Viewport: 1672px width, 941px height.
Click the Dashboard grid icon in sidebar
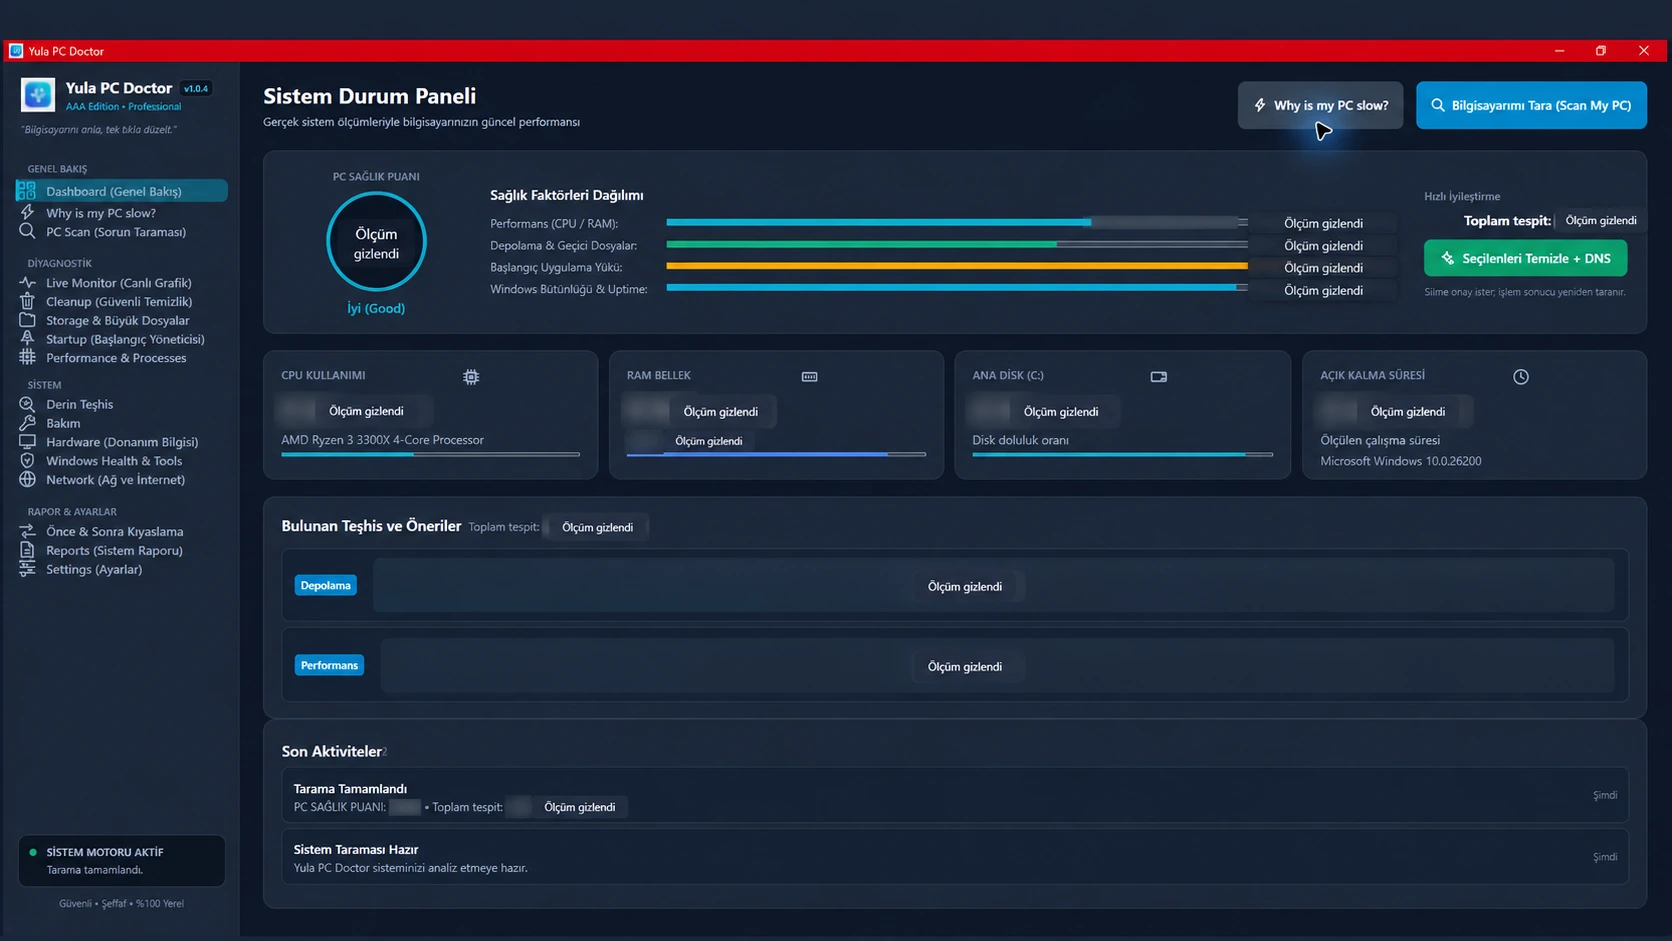click(27, 191)
